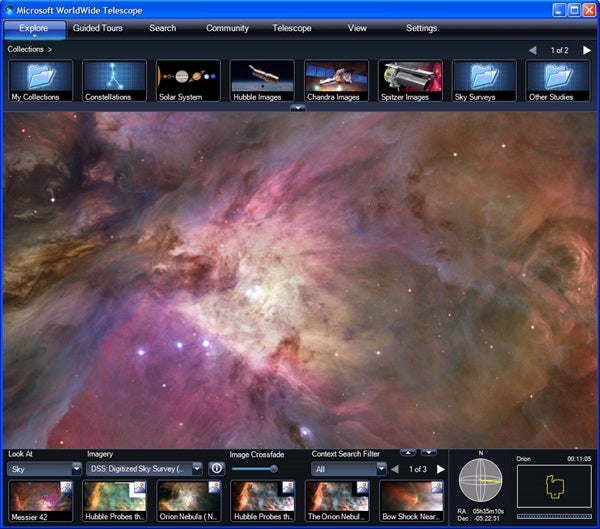Select the Bow Shock Near.. thumbnail
Image resolution: width=600 pixels, height=529 pixels.
411,501
